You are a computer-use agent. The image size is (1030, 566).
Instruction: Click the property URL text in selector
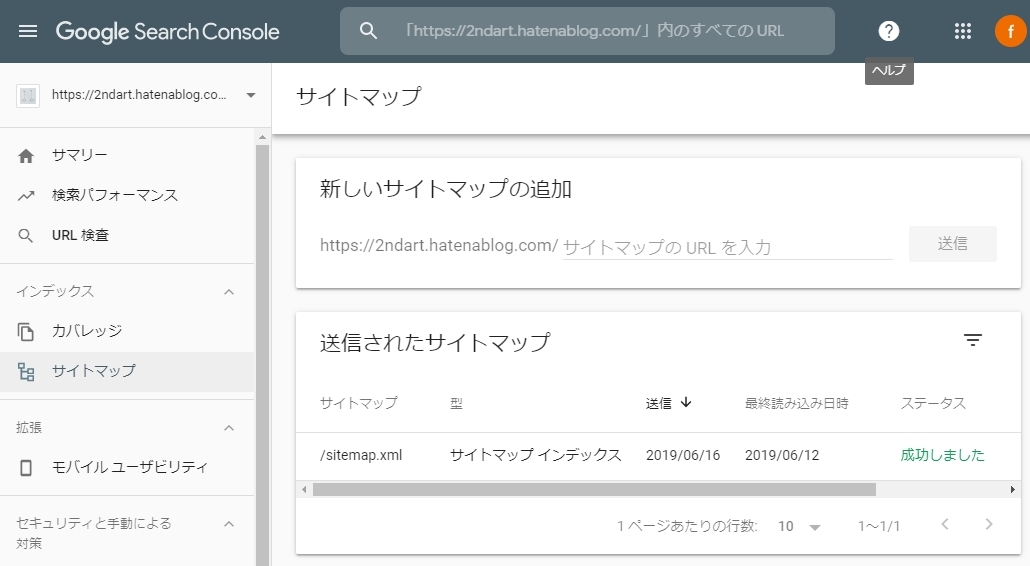tap(139, 95)
